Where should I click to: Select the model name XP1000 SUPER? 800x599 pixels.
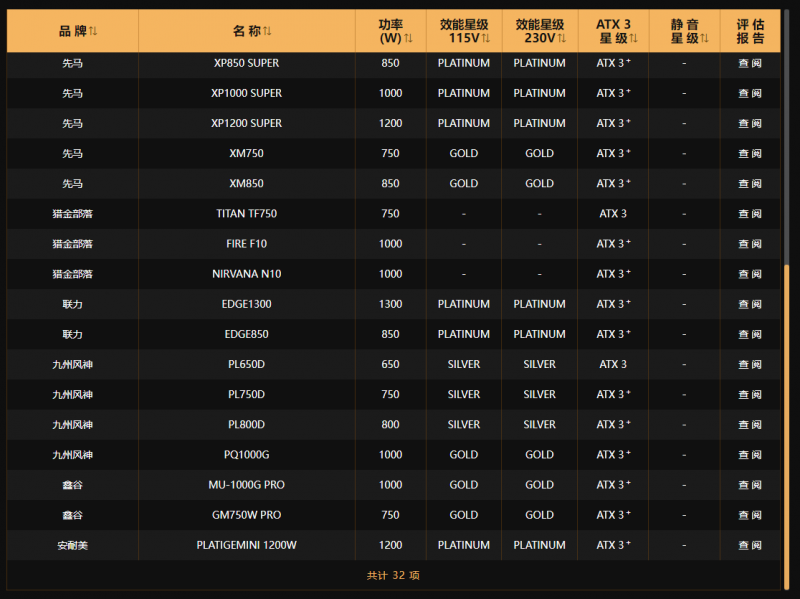coord(246,93)
